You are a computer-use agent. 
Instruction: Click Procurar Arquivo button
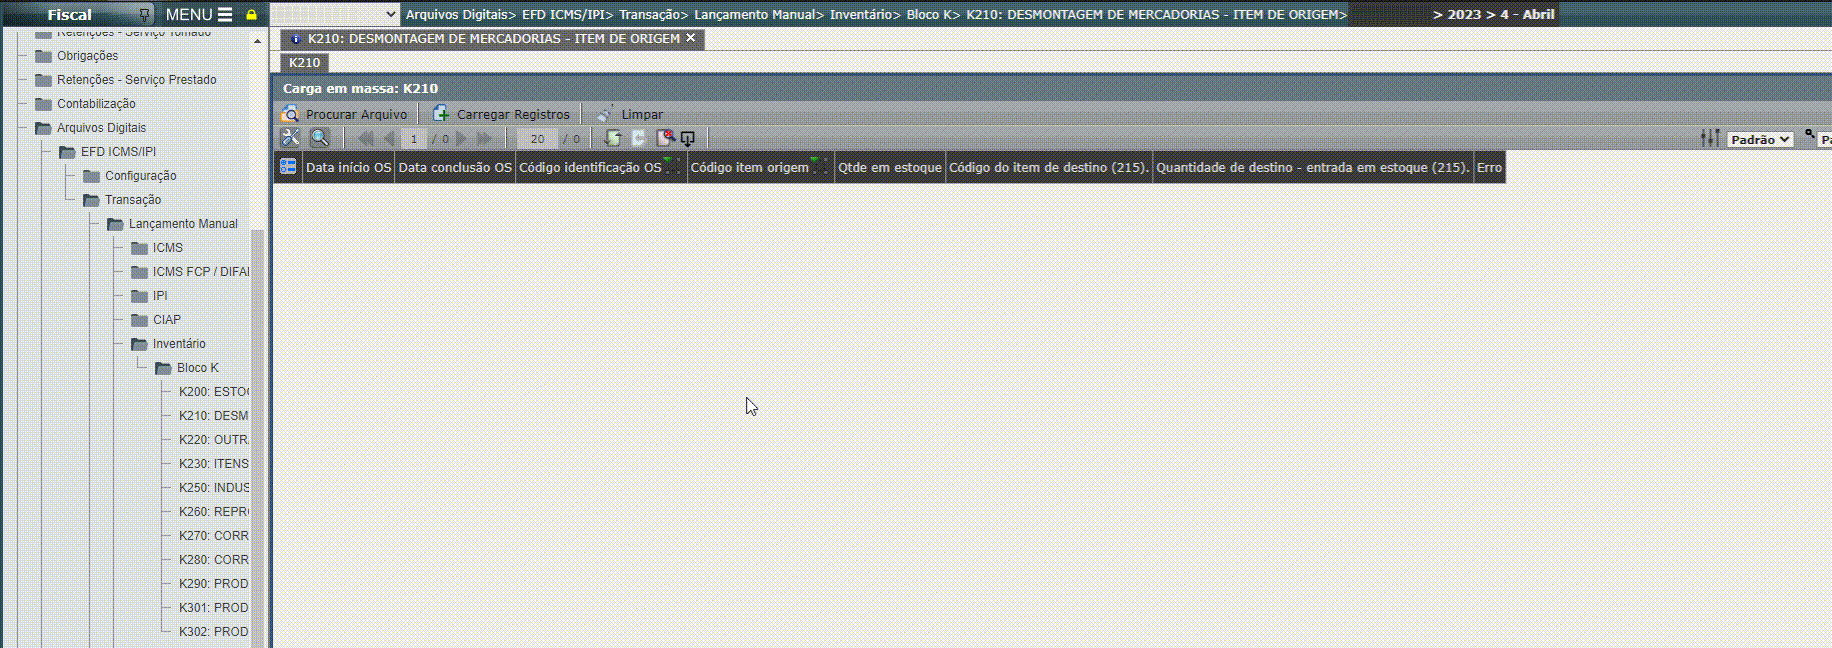pyautogui.click(x=345, y=114)
